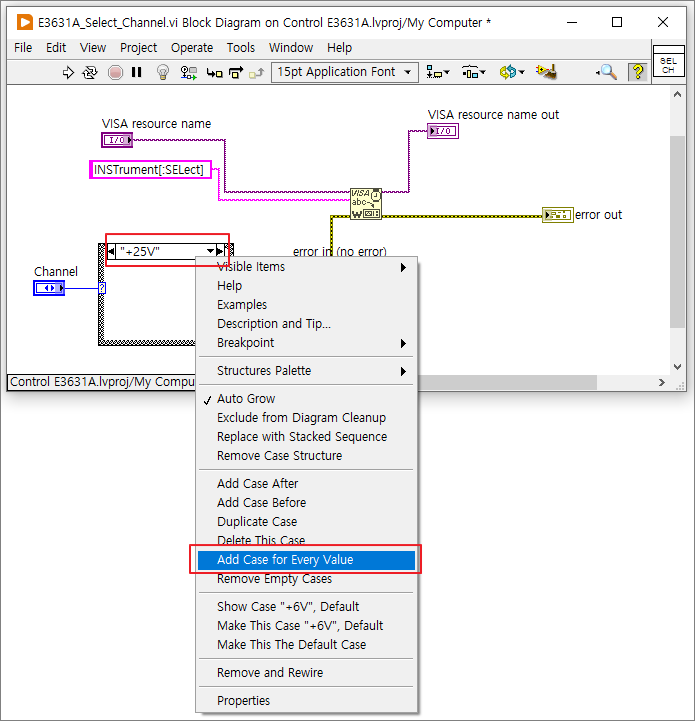Toggle Highlight Execution light bulb
Image resolution: width=695 pixels, height=721 pixels.
(x=163, y=72)
